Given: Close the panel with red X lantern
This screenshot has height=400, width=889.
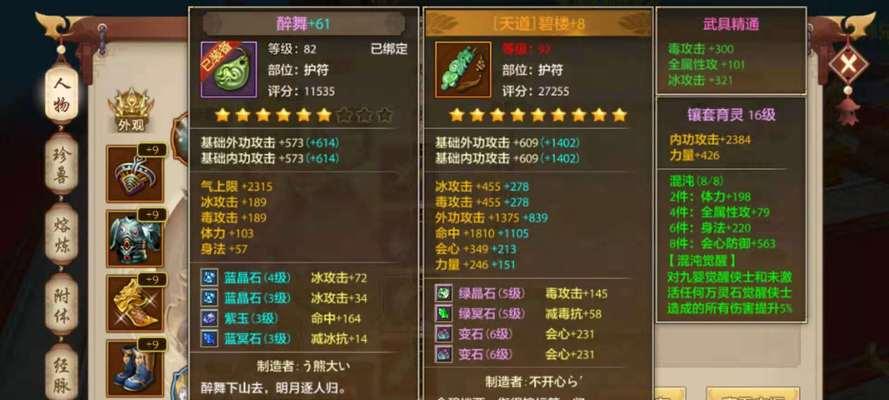Looking at the screenshot, I should (848, 64).
